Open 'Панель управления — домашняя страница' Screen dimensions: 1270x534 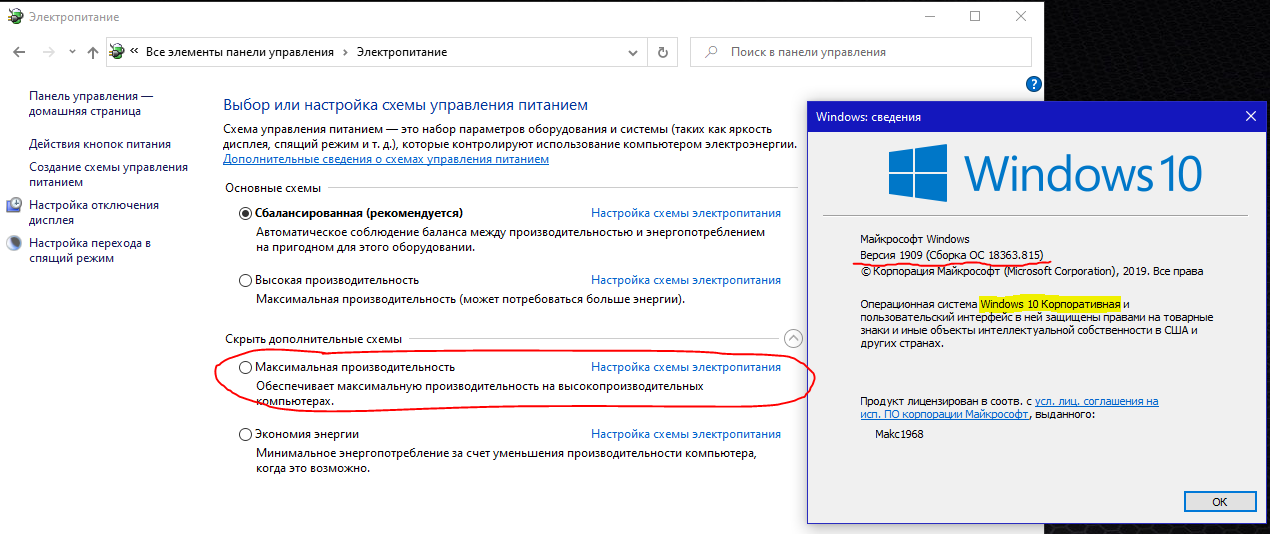pyautogui.click(x=91, y=104)
